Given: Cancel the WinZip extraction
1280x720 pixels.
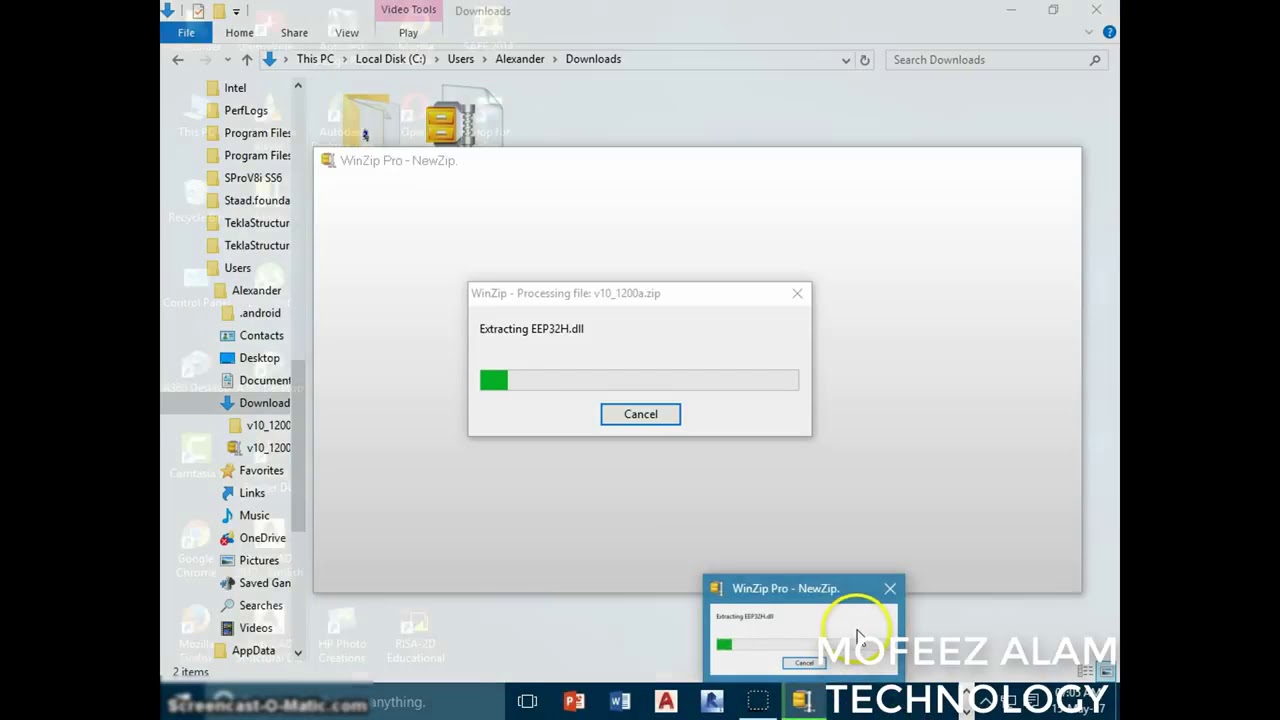Looking at the screenshot, I should (x=641, y=414).
